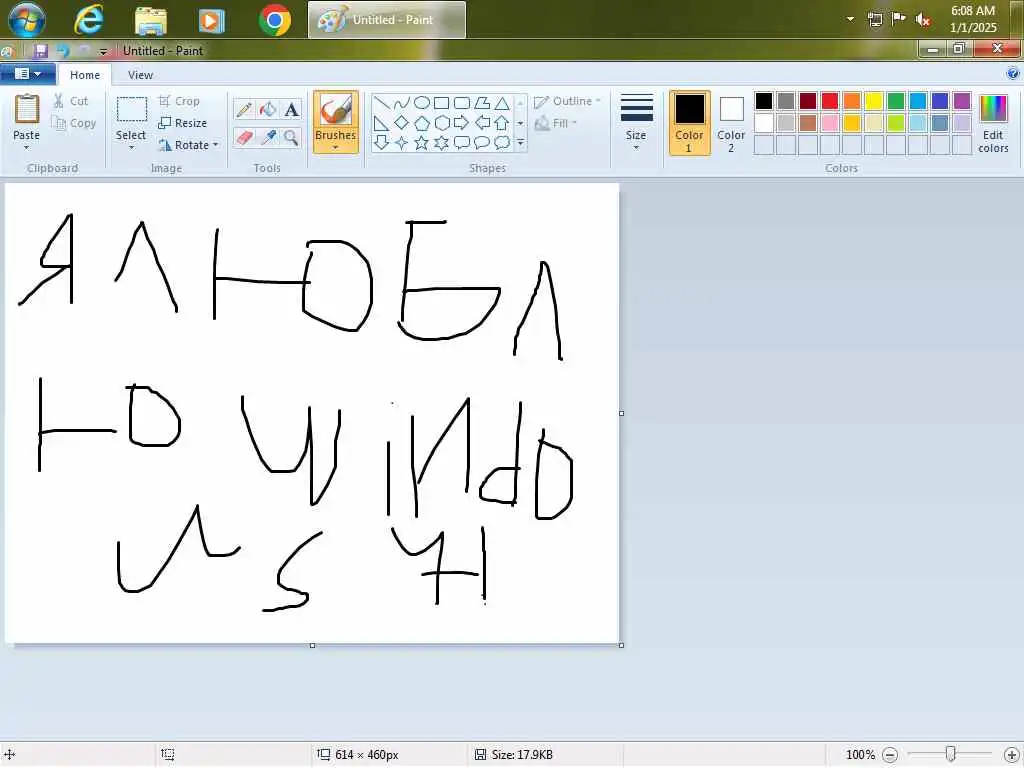Screen dimensions: 1024x768
Task: Customize Quick Access Toolbar dropdown arrow
Action: 103,52
